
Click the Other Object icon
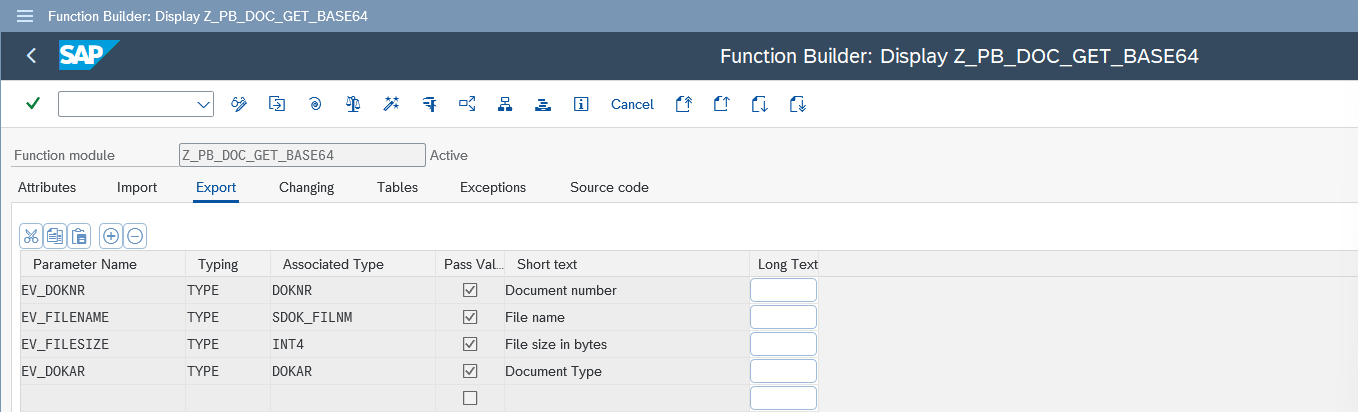[277, 104]
